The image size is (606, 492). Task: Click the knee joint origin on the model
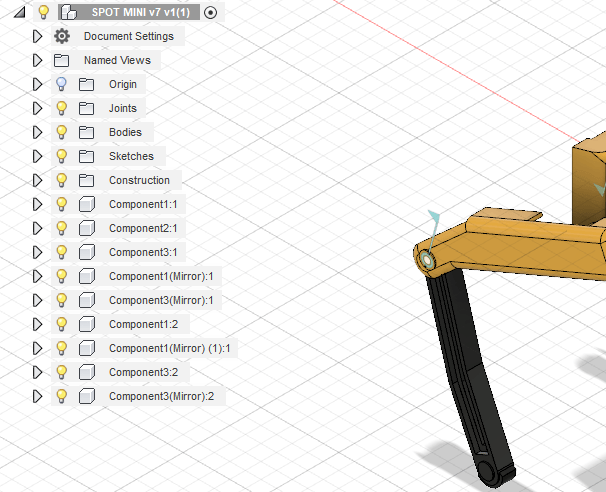click(427, 260)
